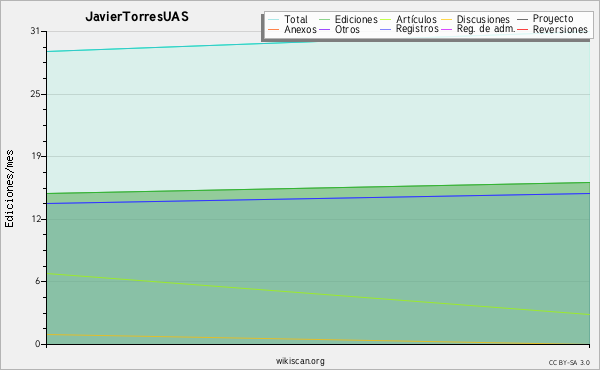Click the Reversiones legend label
This screenshot has width=600, height=370.
pyautogui.click(x=560, y=29)
